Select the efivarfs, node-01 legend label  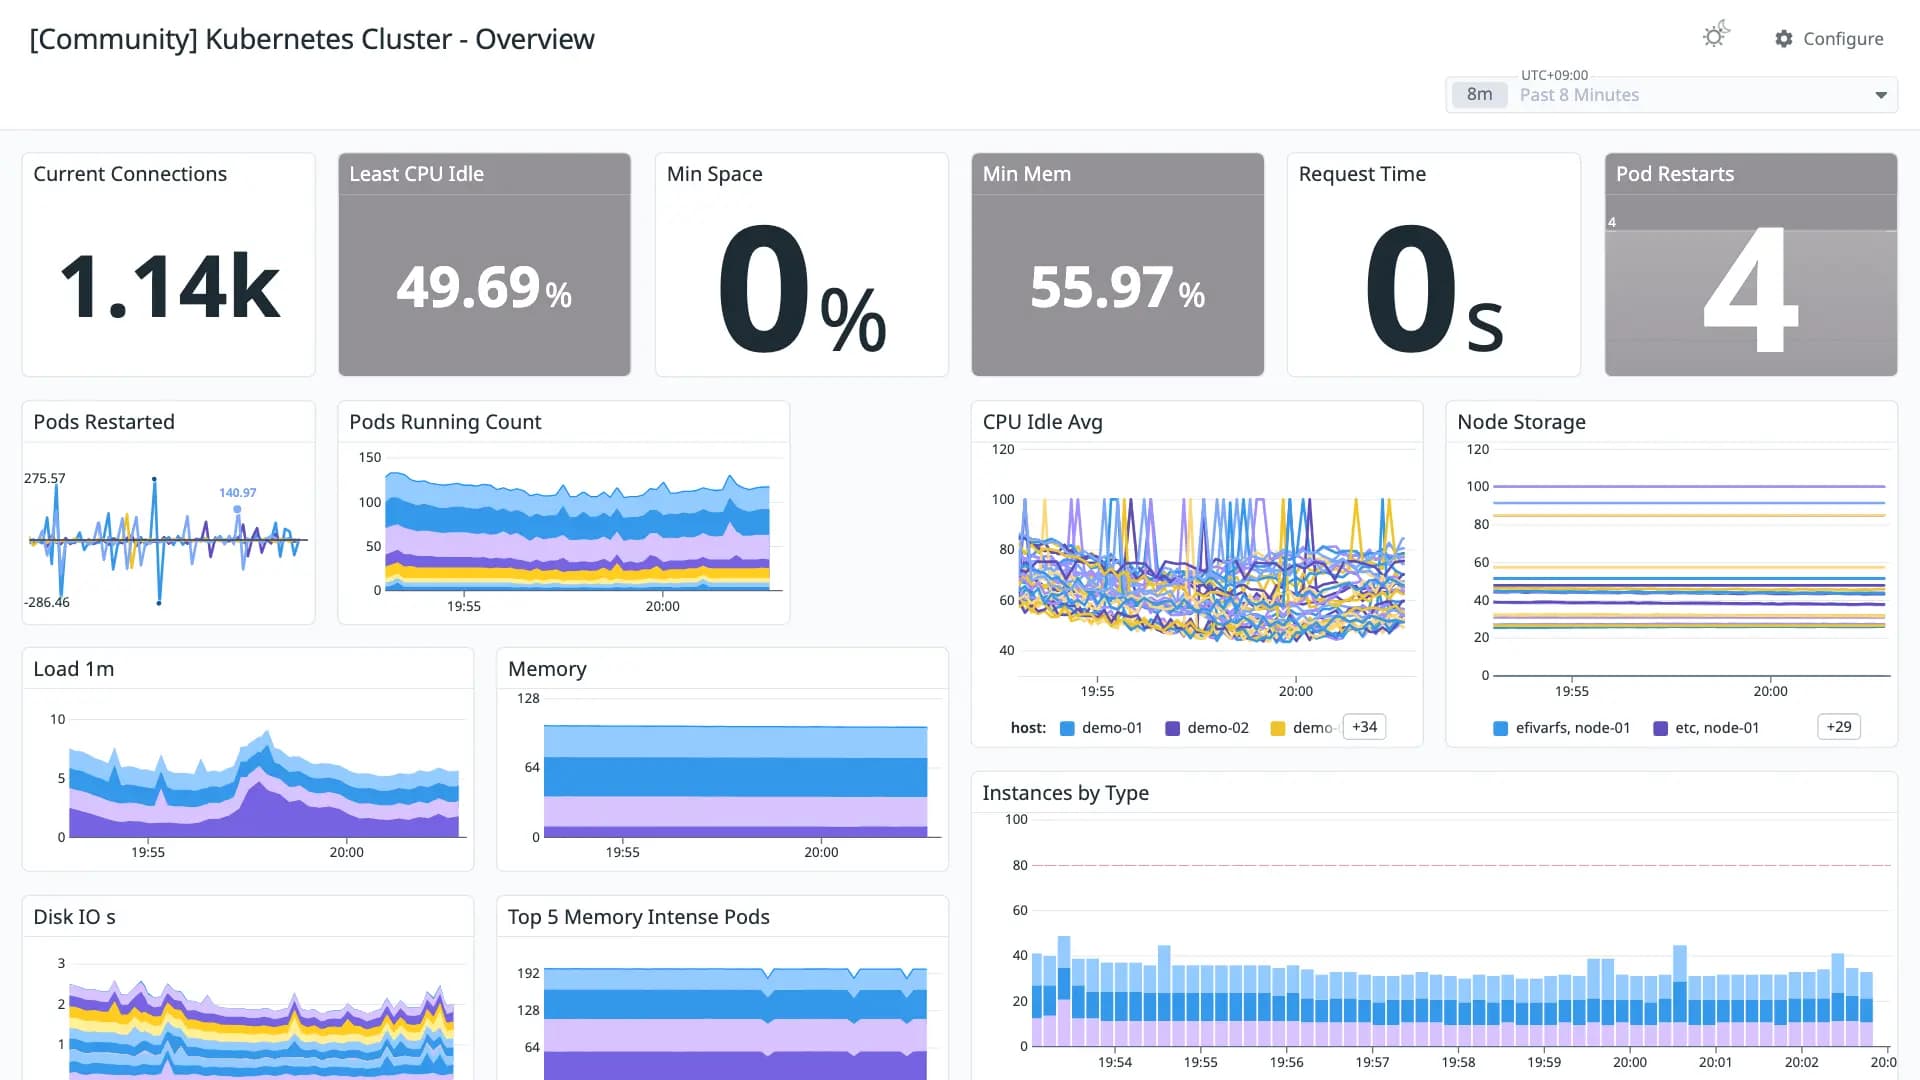(x=1573, y=728)
